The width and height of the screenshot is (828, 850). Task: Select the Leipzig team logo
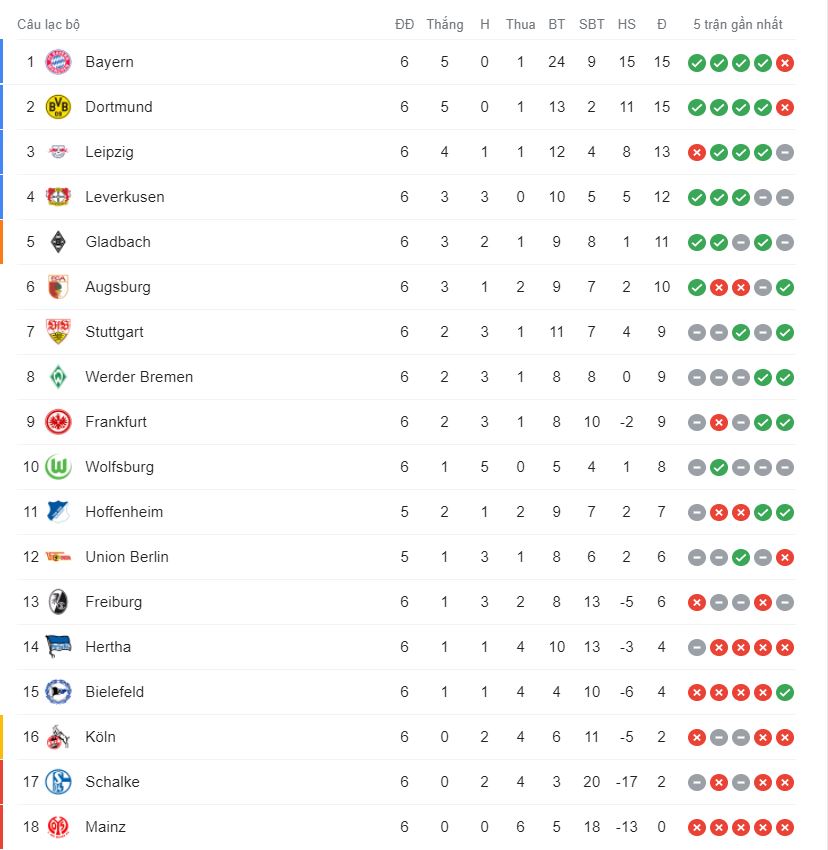click(x=58, y=152)
